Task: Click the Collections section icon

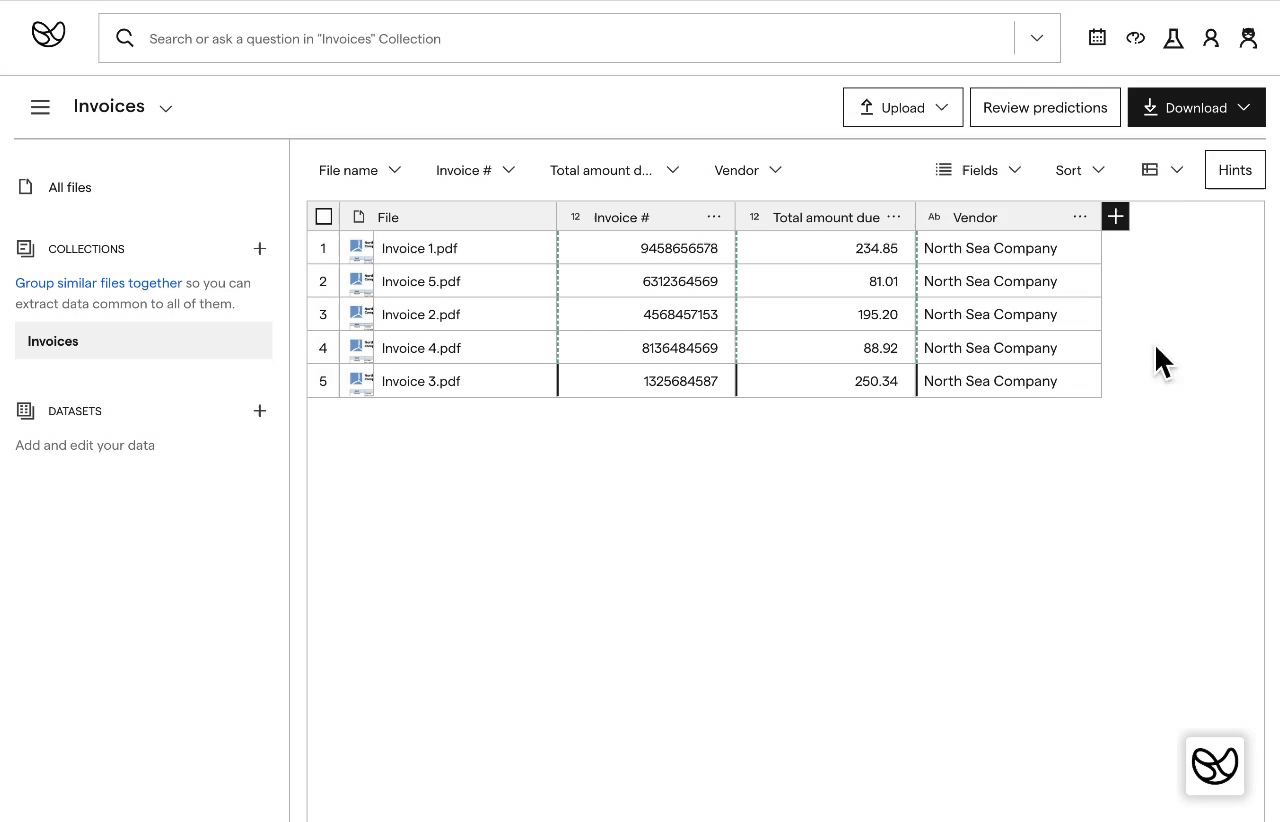Action: [26, 248]
